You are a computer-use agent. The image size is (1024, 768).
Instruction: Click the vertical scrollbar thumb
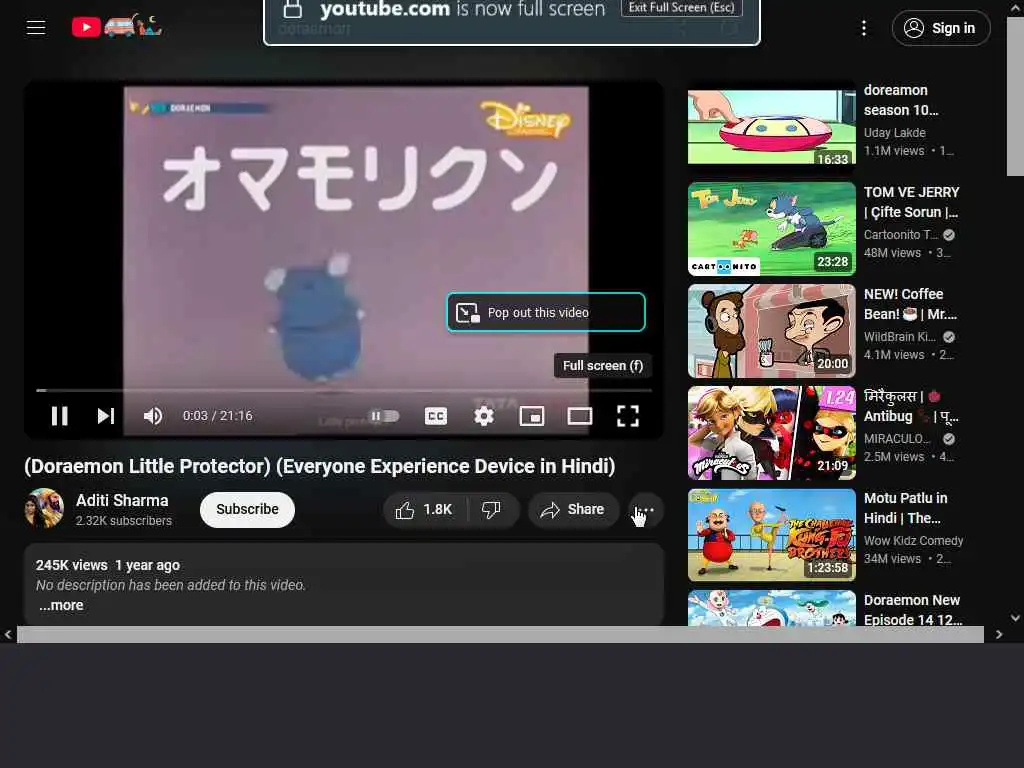1015,98
